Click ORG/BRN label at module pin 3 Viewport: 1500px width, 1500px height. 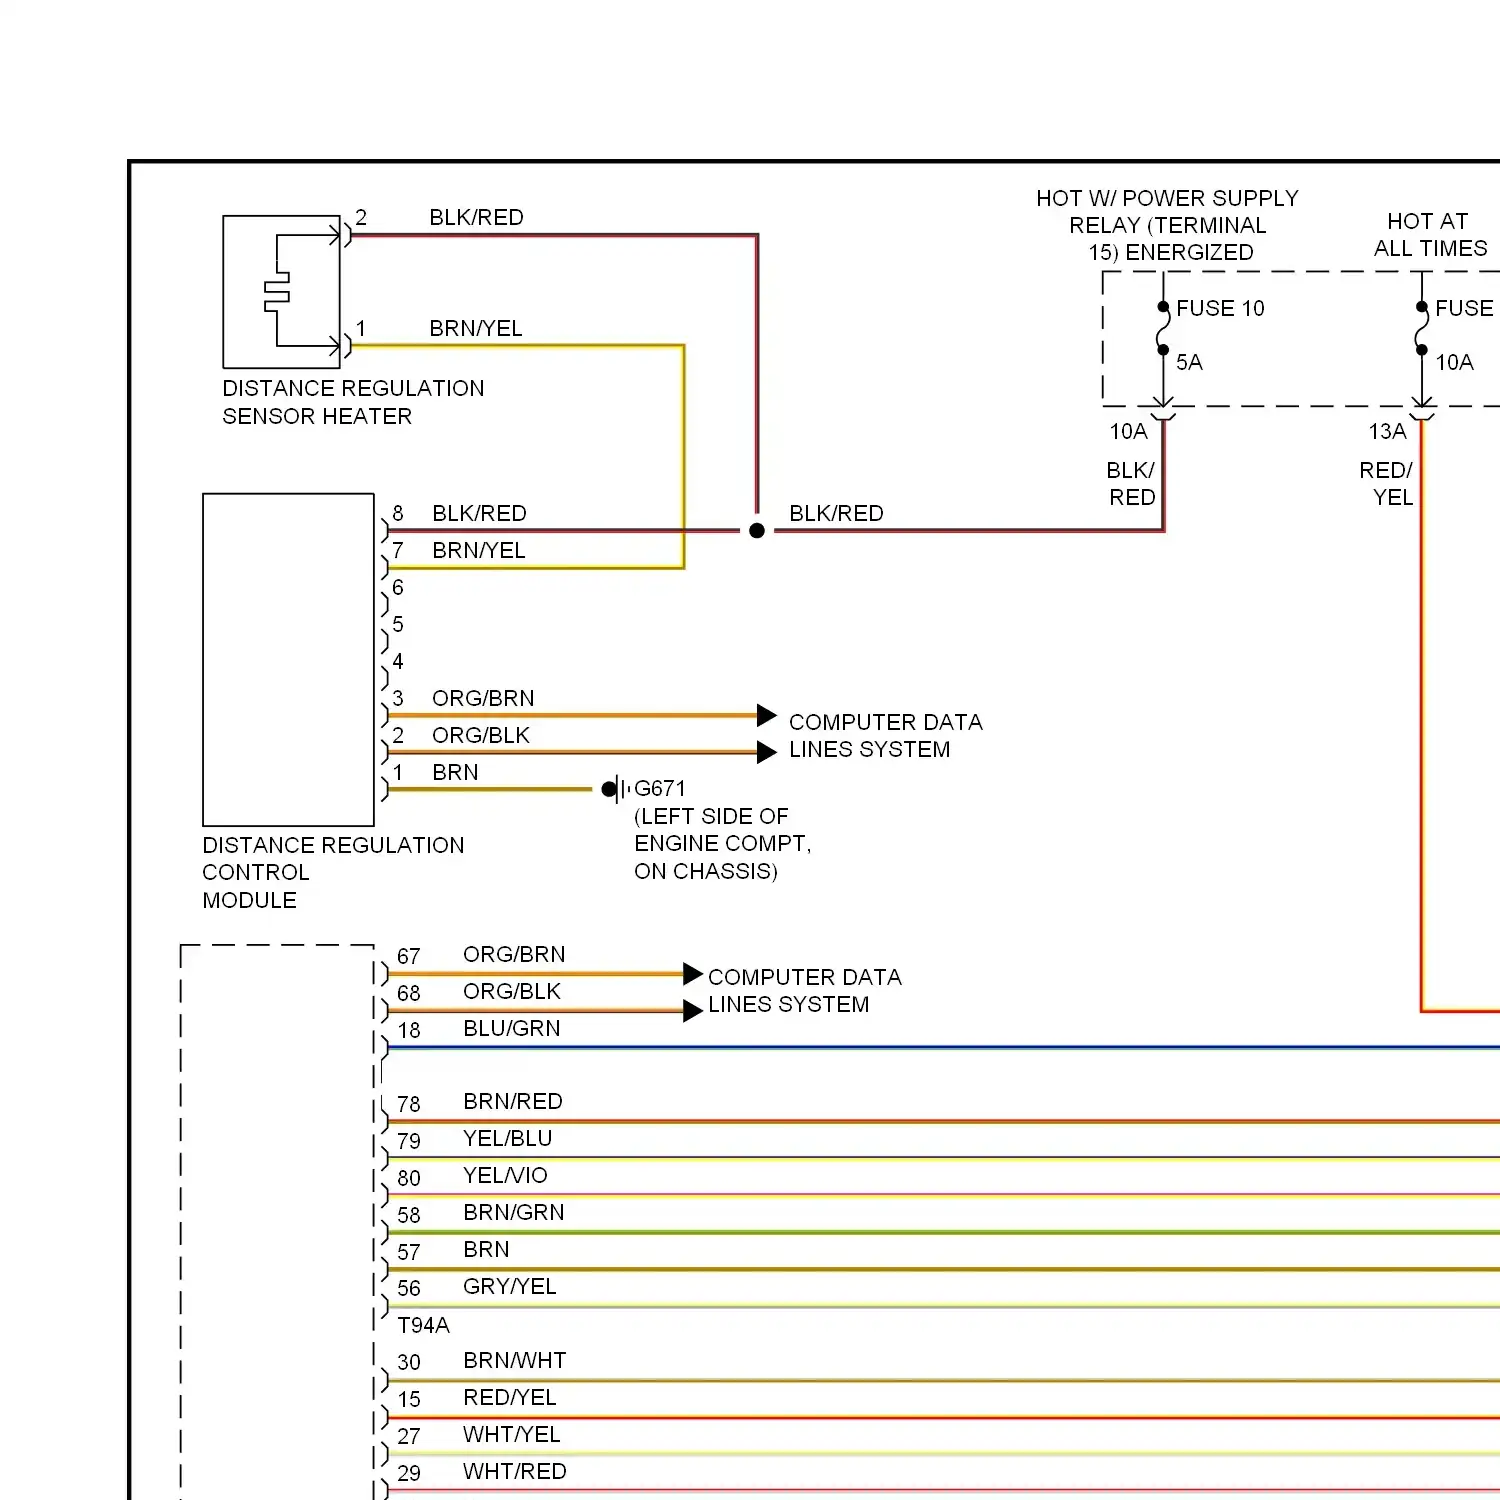(x=483, y=698)
